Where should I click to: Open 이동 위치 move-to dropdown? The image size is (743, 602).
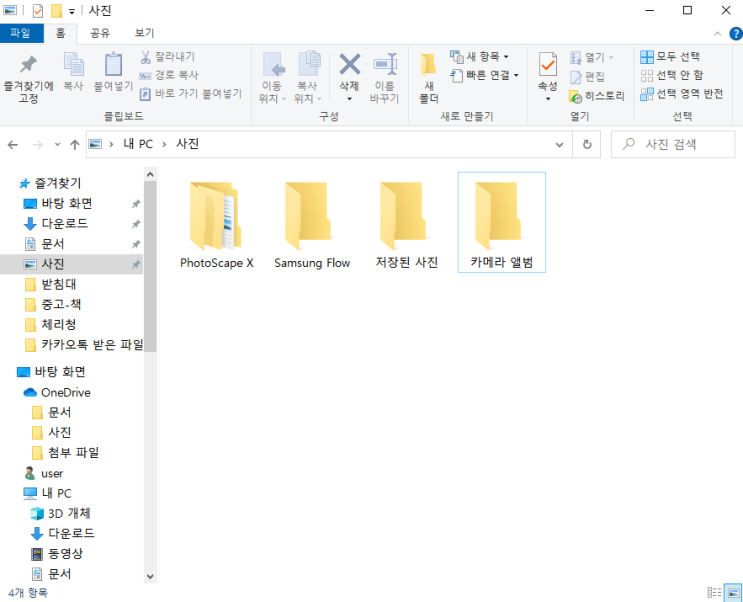[272, 78]
